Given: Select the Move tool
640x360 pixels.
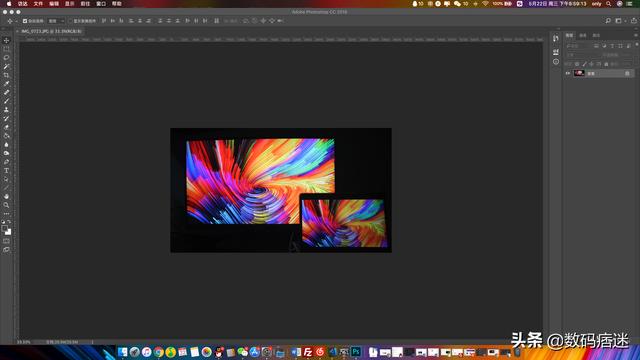Looking at the screenshot, I should pos(6,40).
